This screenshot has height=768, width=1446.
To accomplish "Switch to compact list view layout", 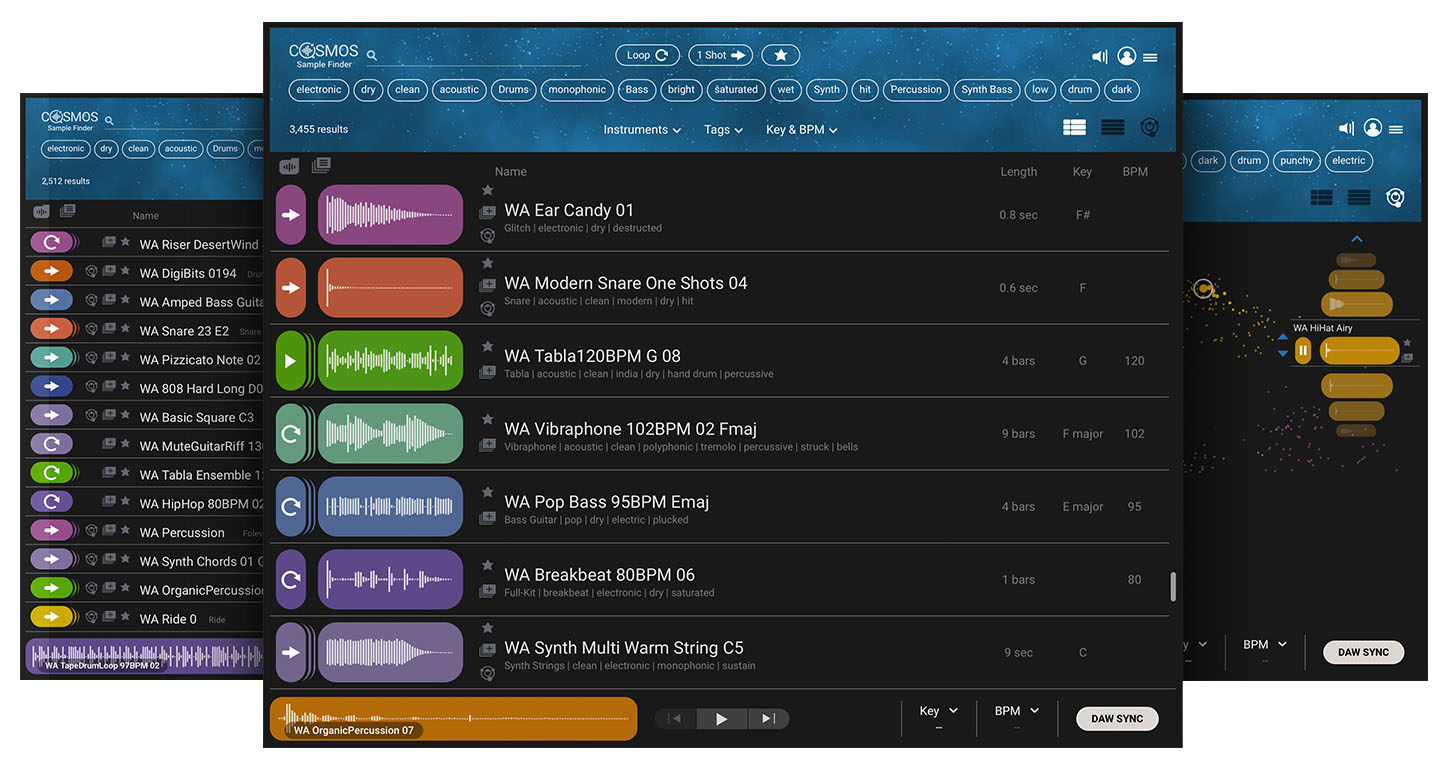I will tap(1112, 128).
